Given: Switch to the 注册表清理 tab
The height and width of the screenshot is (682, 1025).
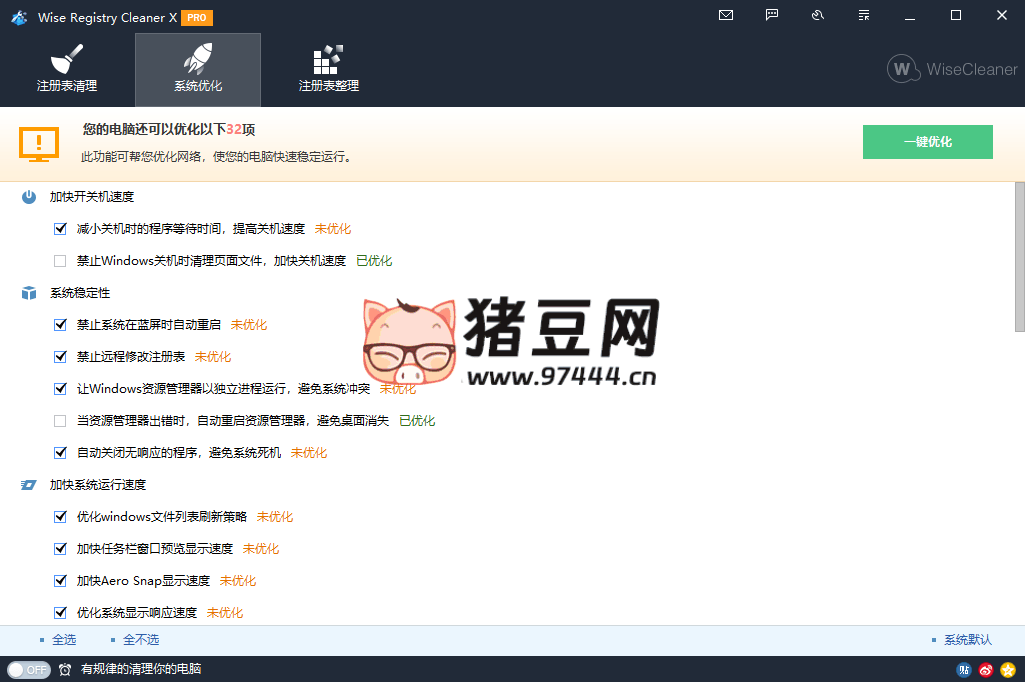Looking at the screenshot, I should click(66, 69).
